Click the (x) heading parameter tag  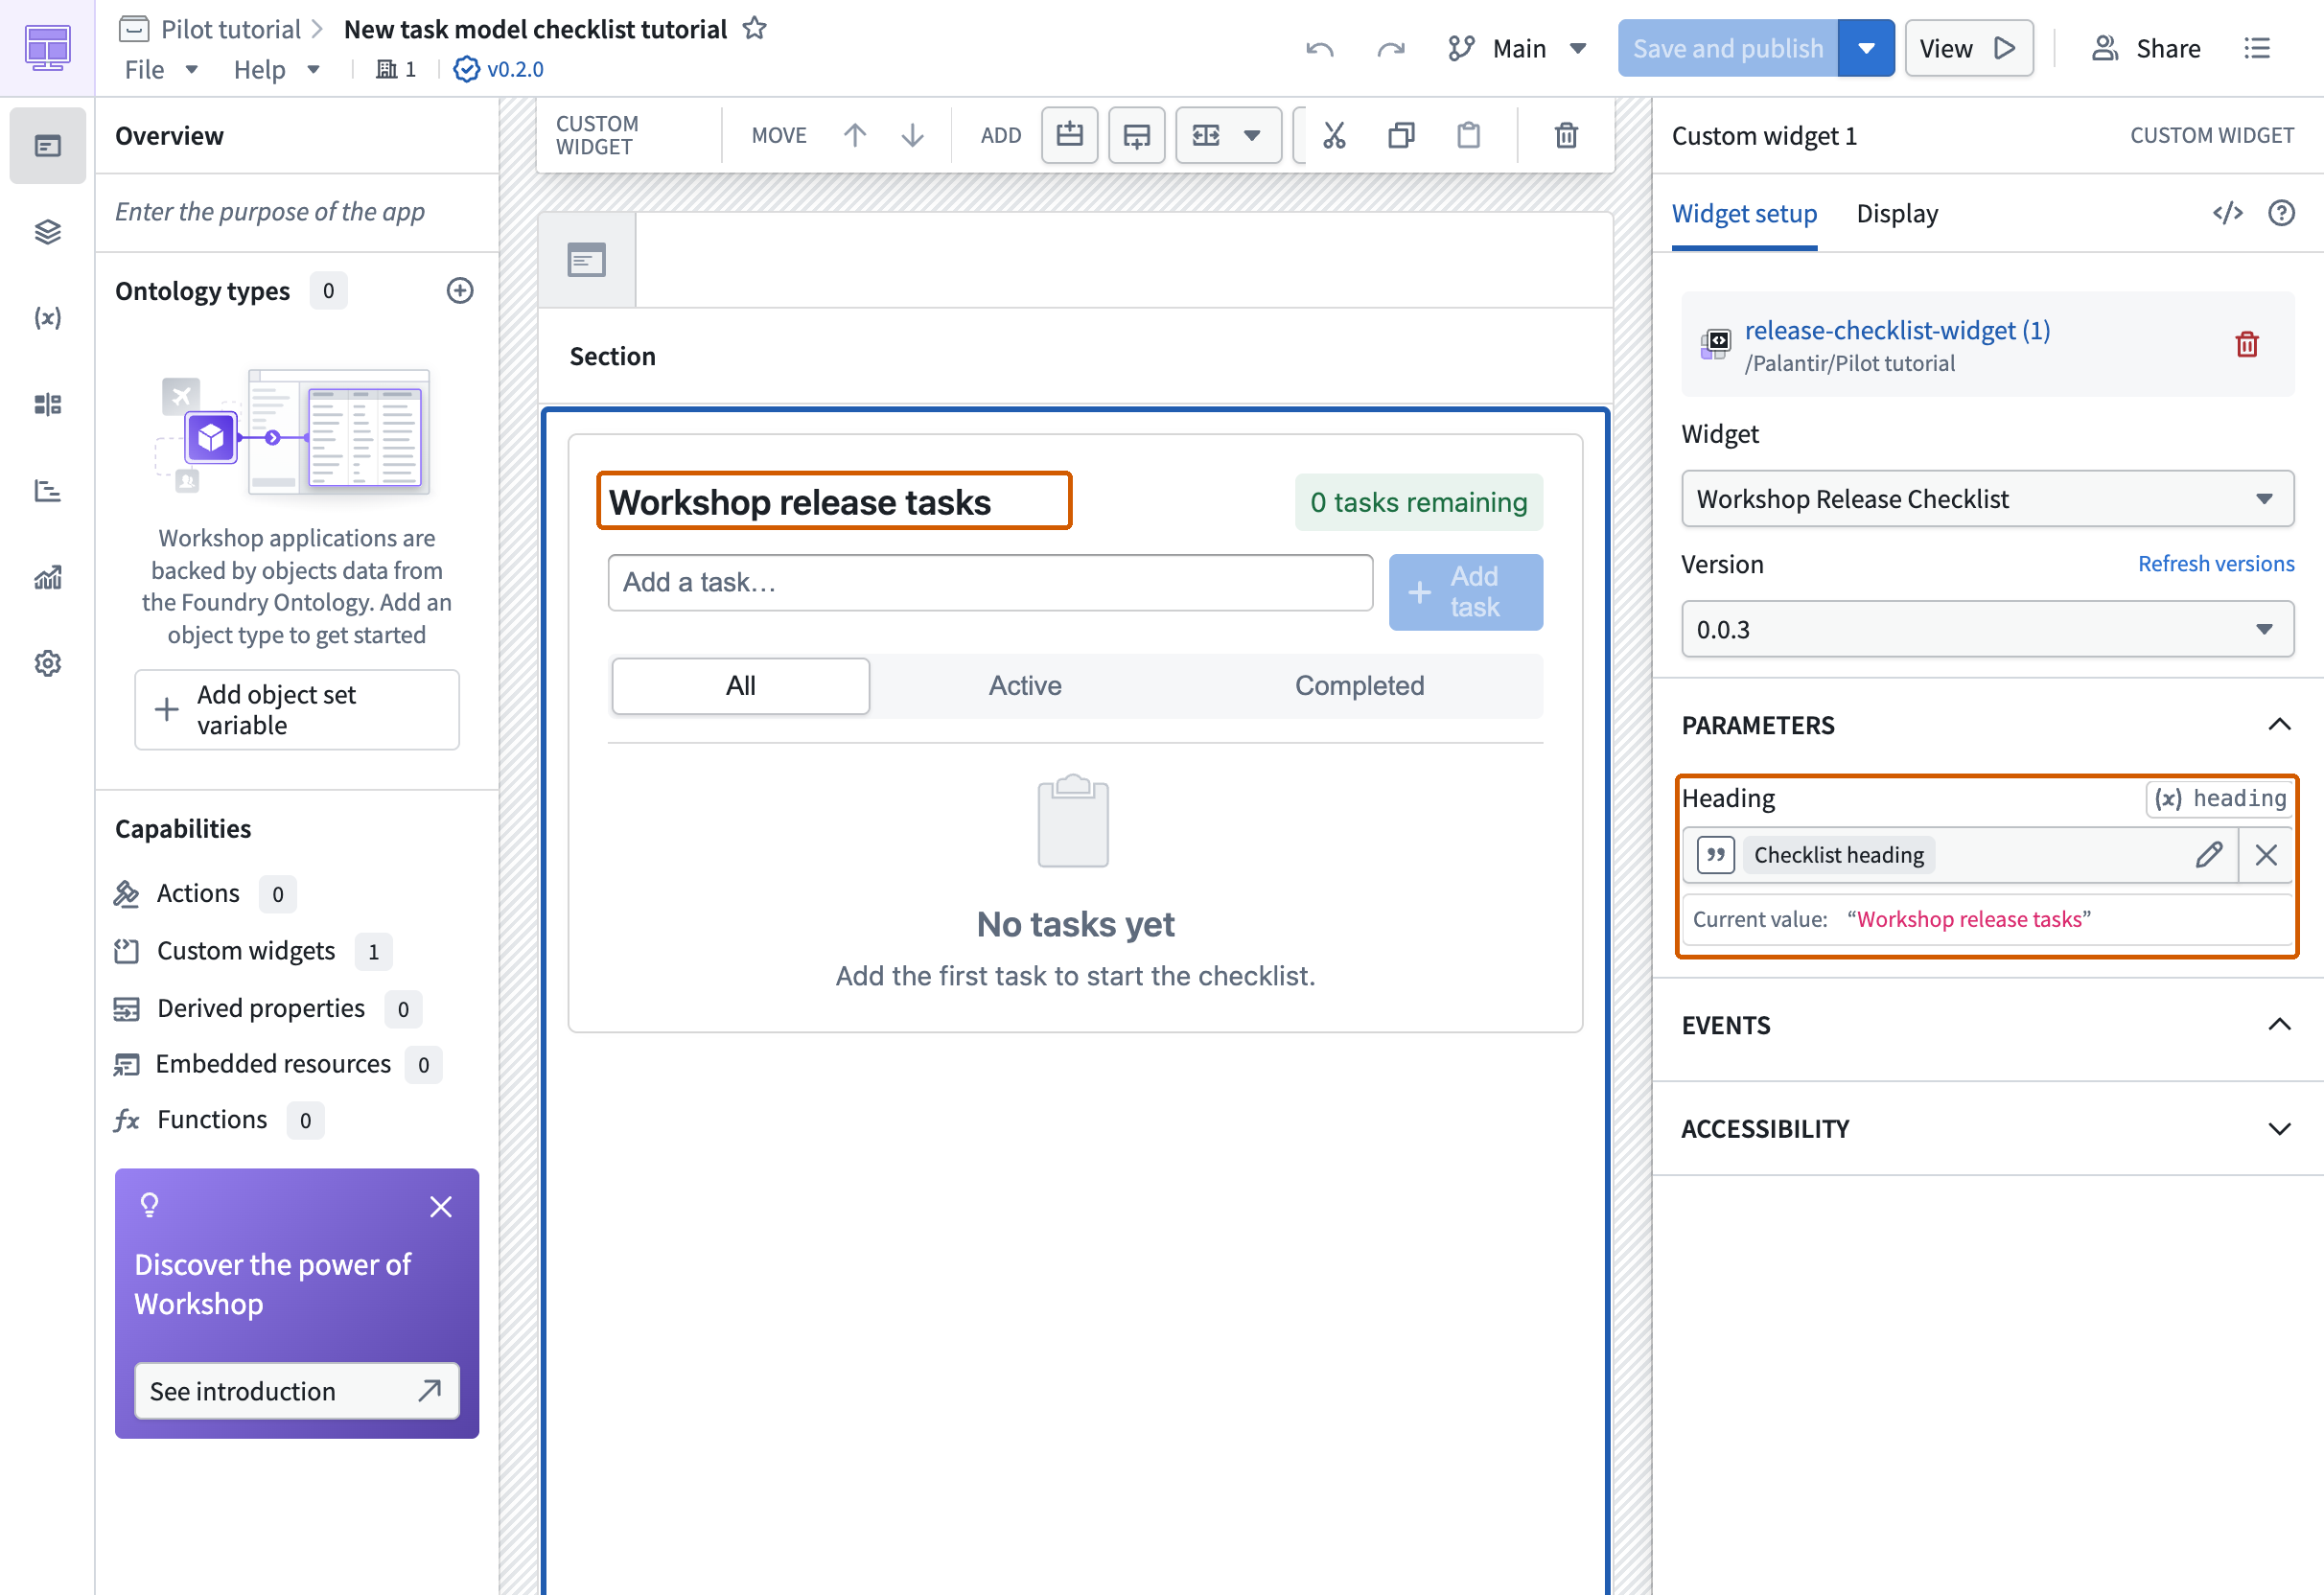(x=2219, y=798)
